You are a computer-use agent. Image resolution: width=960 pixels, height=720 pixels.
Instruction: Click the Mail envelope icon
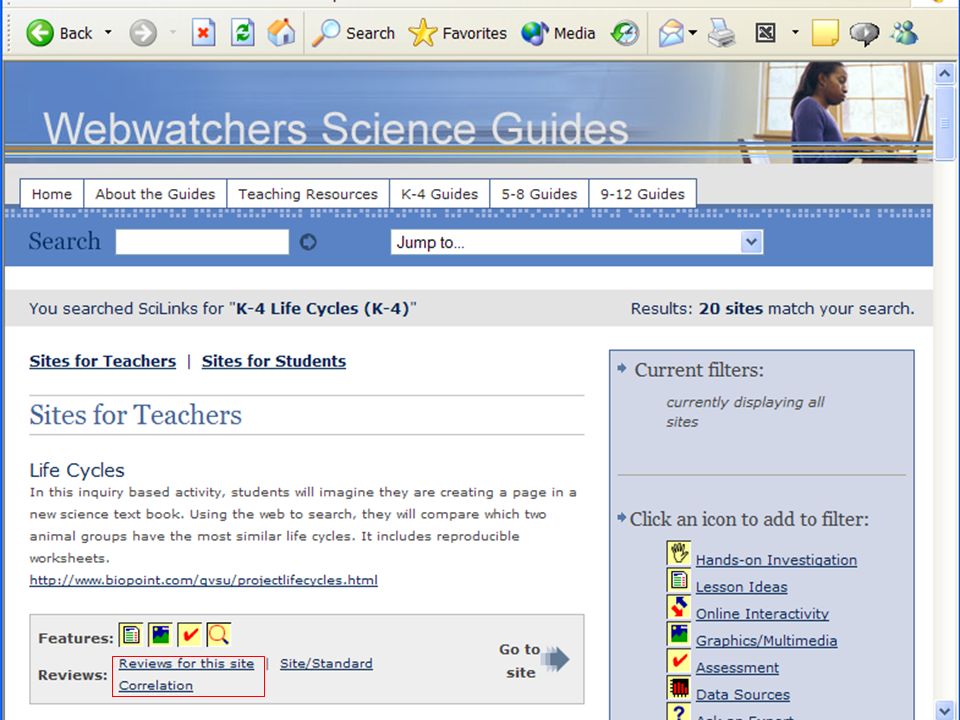point(670,32)
